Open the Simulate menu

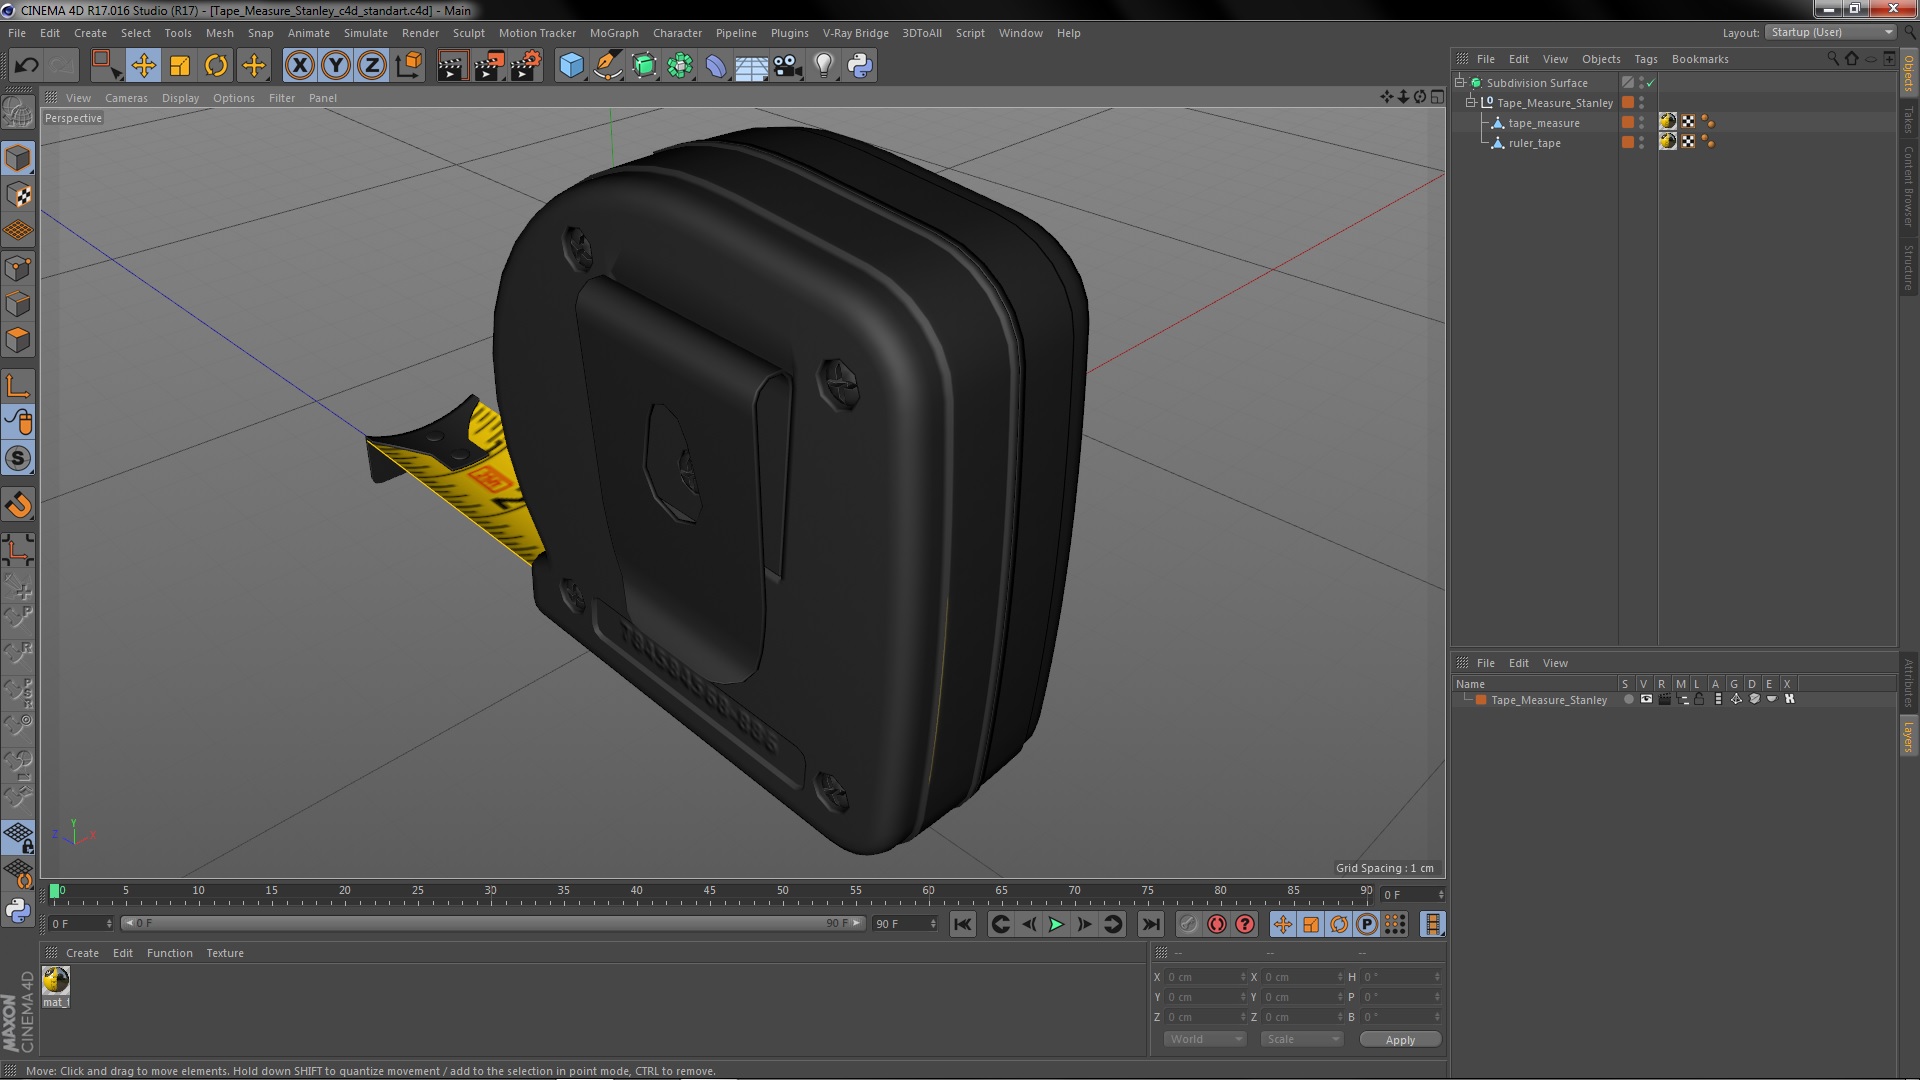pos(366,33)
